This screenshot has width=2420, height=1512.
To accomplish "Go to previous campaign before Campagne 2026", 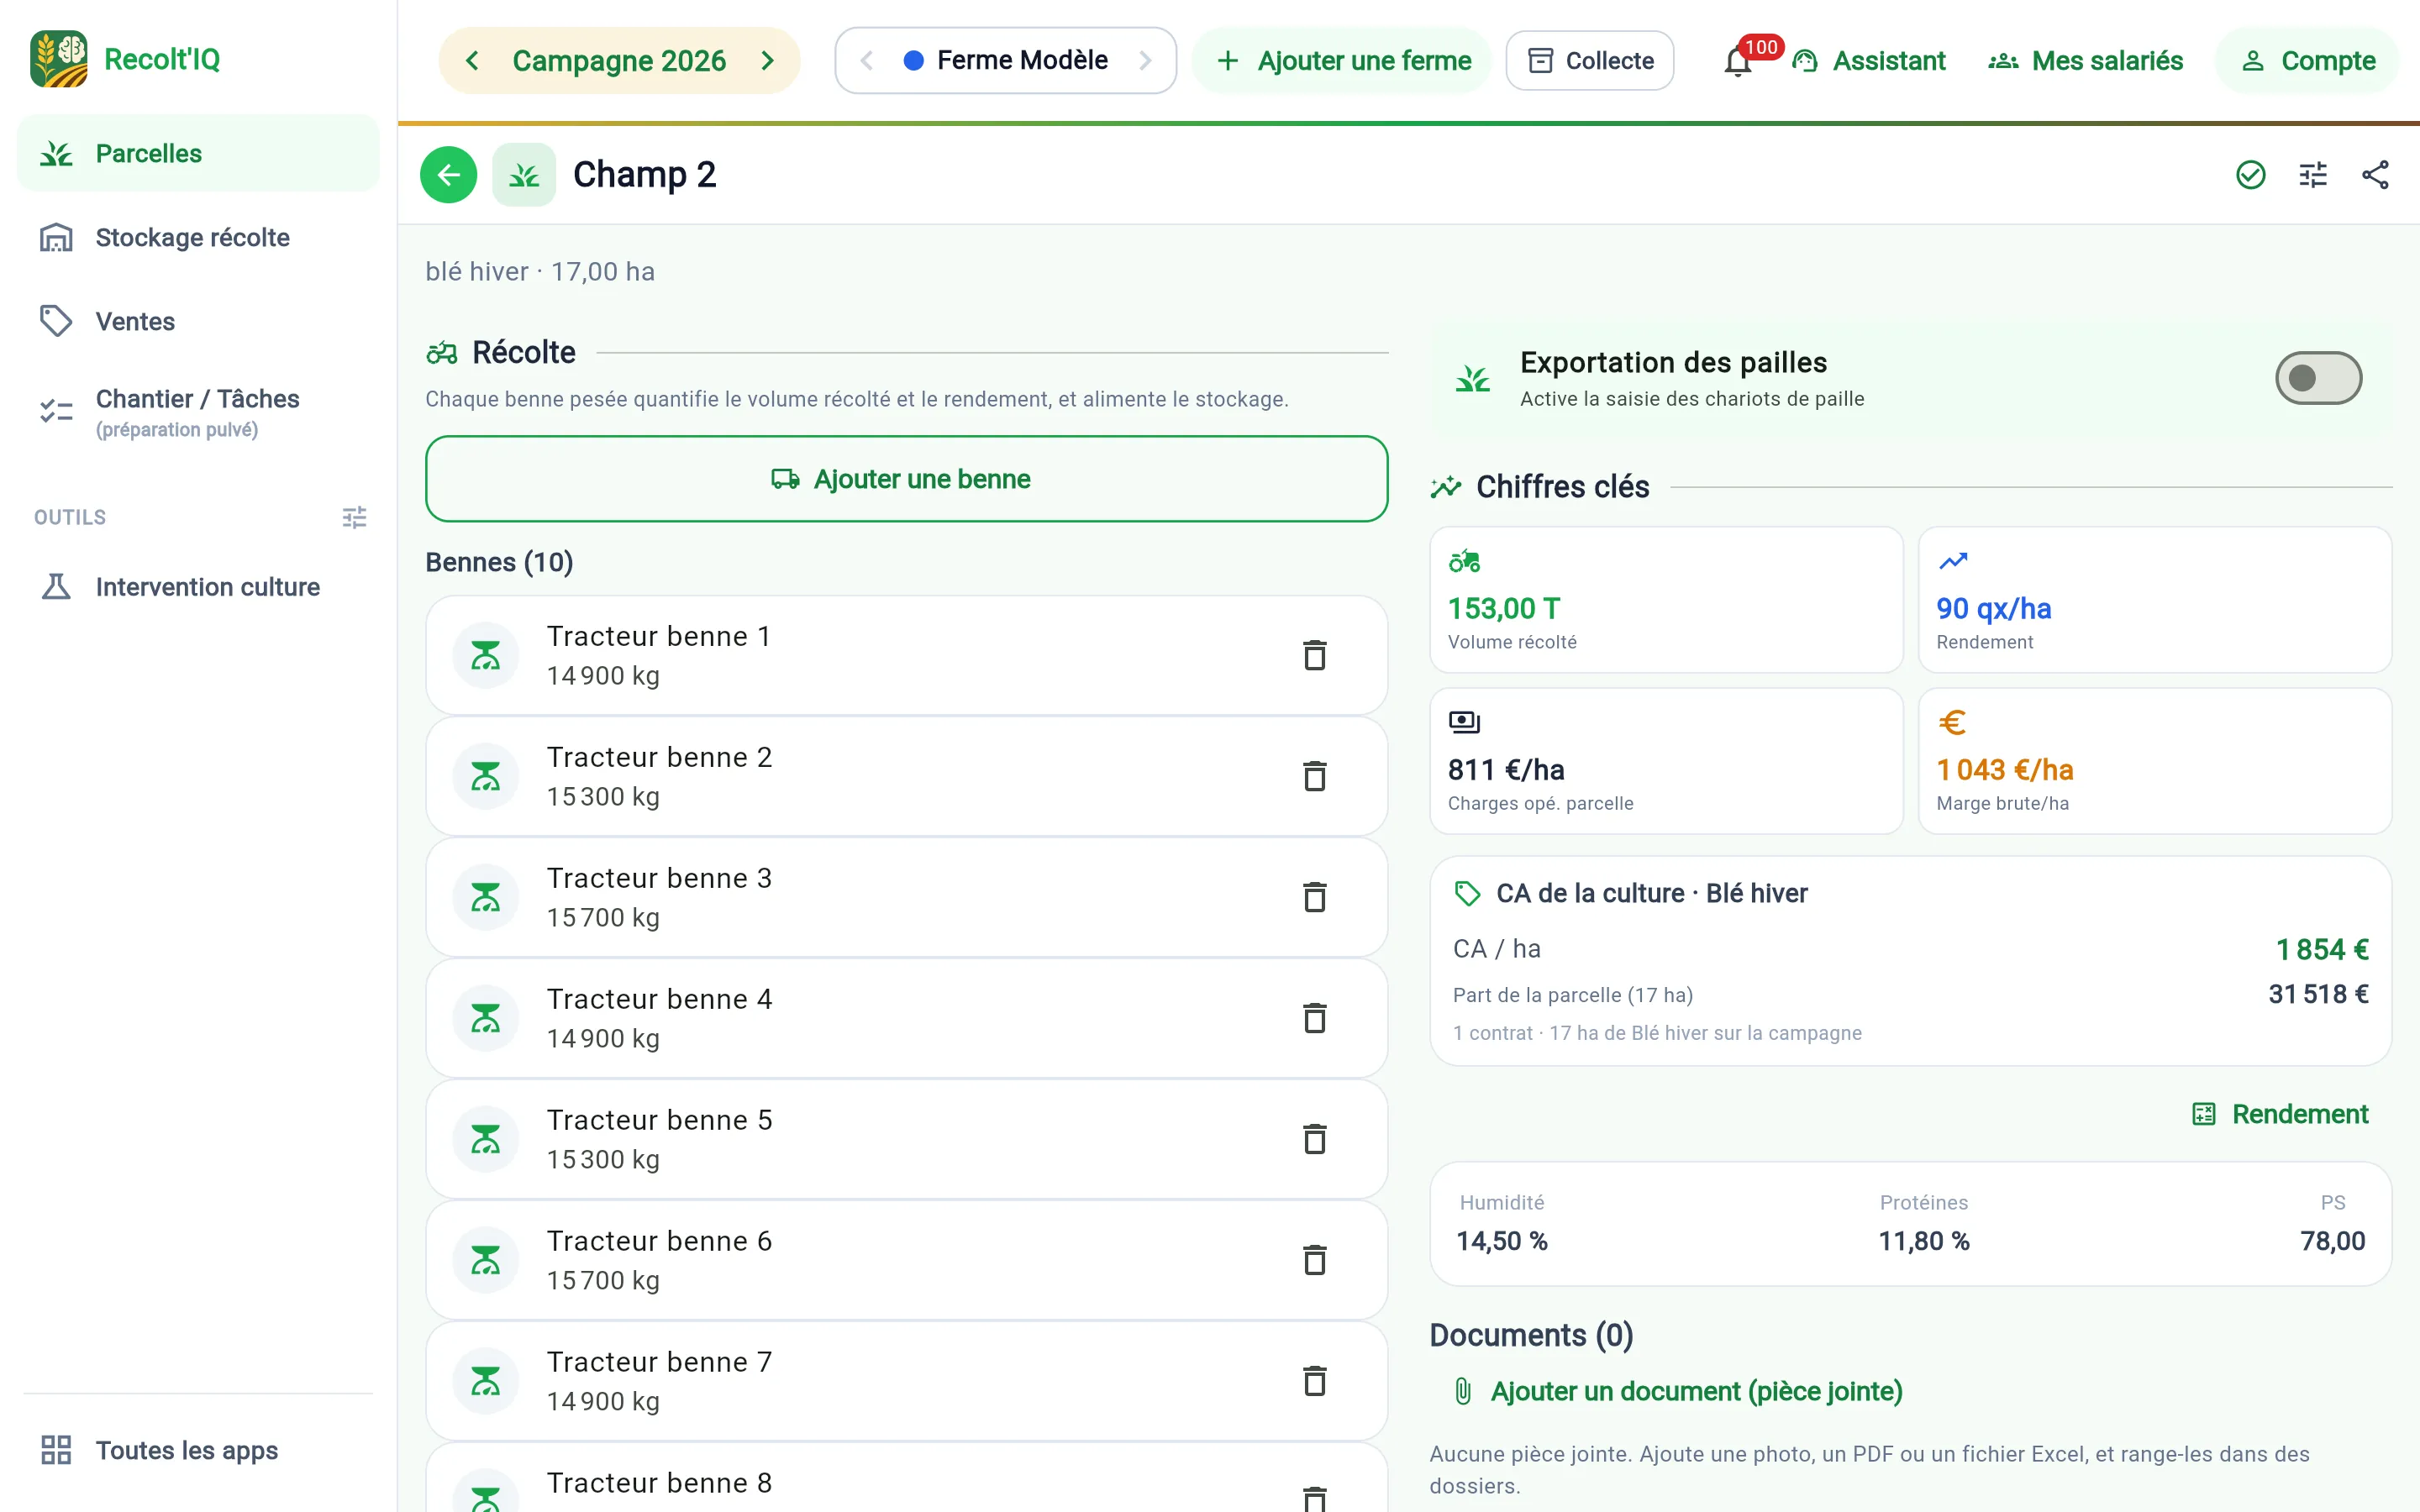I will [472, 61].
